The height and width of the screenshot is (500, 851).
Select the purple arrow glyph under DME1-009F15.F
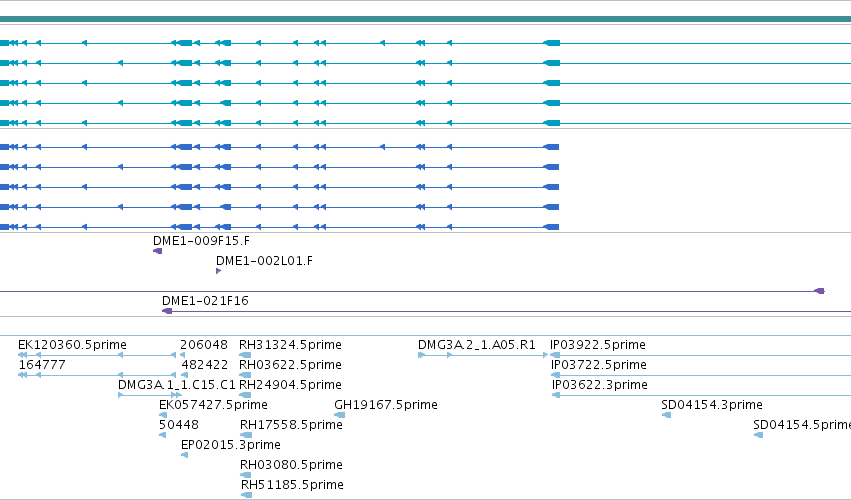coord(157,251)
